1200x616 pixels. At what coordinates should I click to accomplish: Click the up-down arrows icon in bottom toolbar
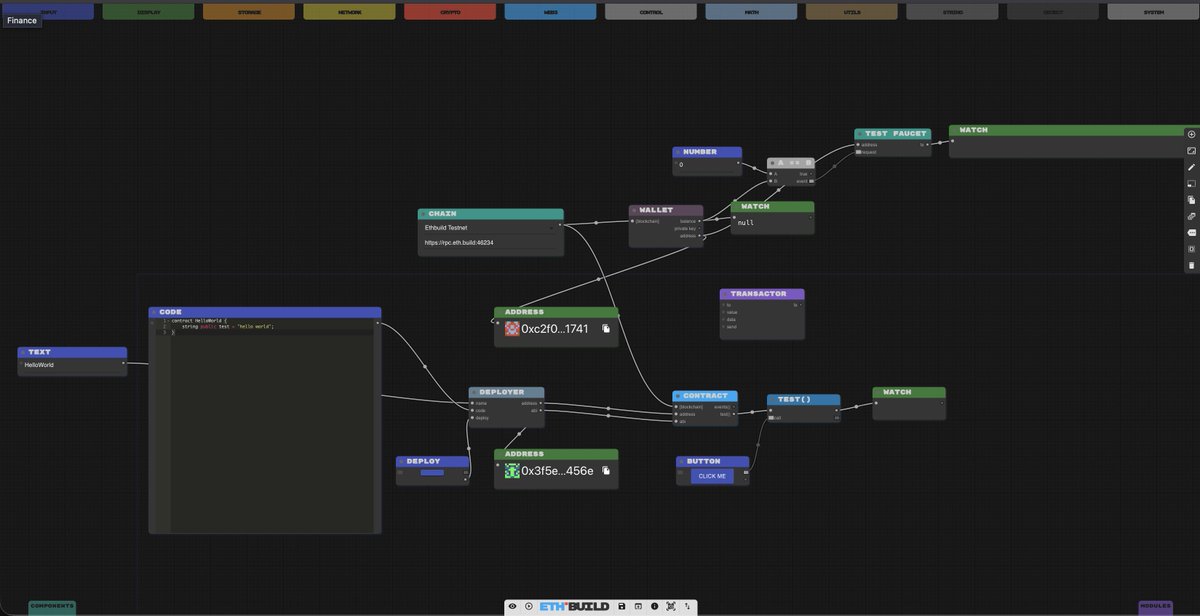(x=687, y=606)
